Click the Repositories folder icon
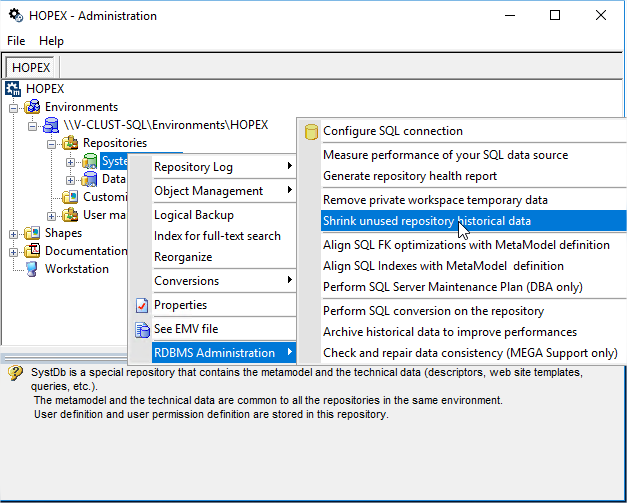 point(70,143)
